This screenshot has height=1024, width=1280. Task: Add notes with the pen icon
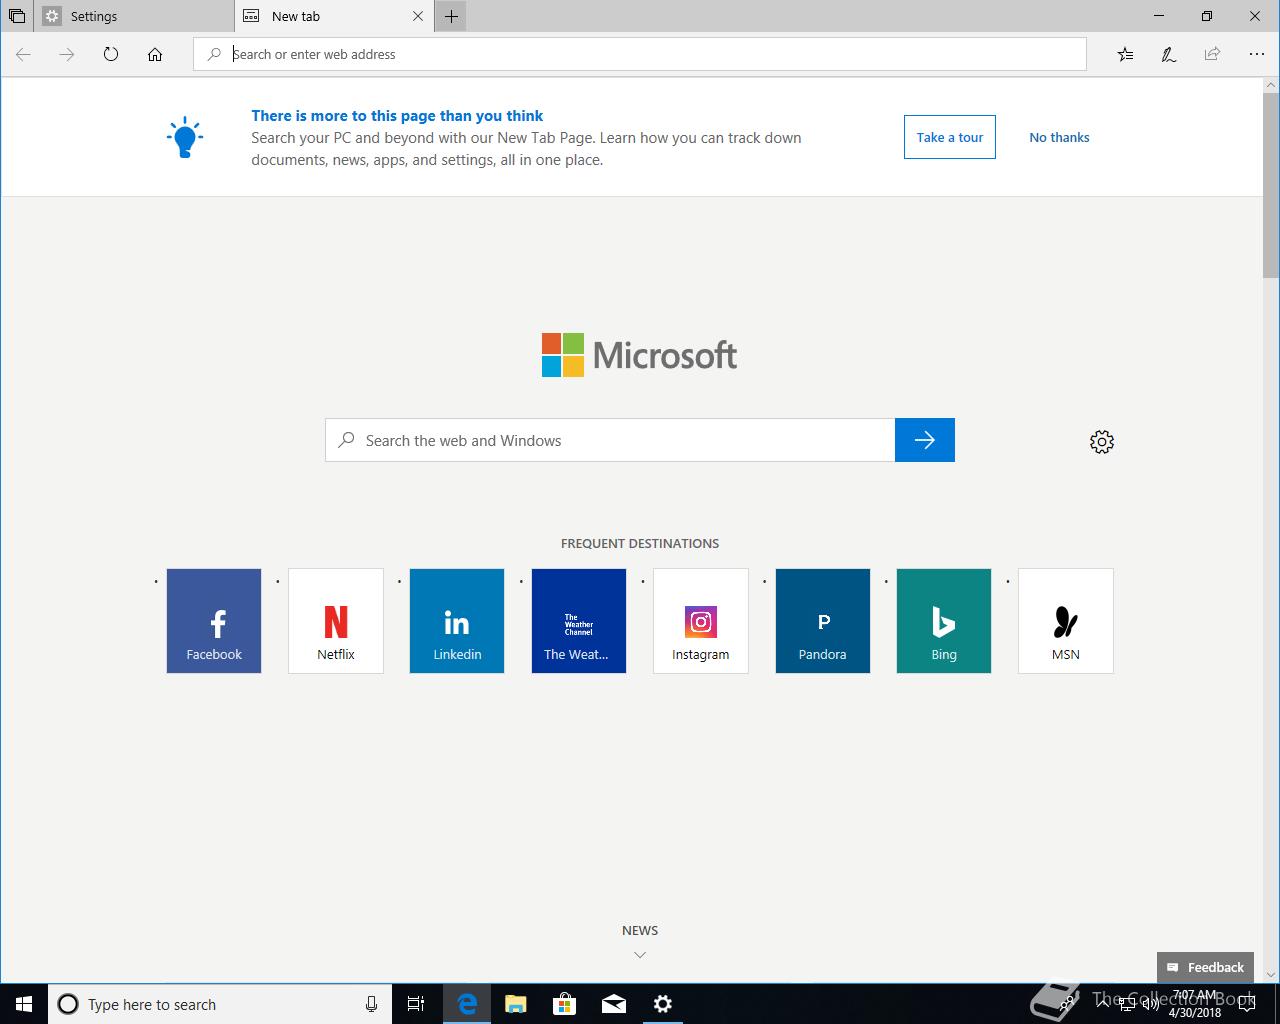coord(1168,54)
